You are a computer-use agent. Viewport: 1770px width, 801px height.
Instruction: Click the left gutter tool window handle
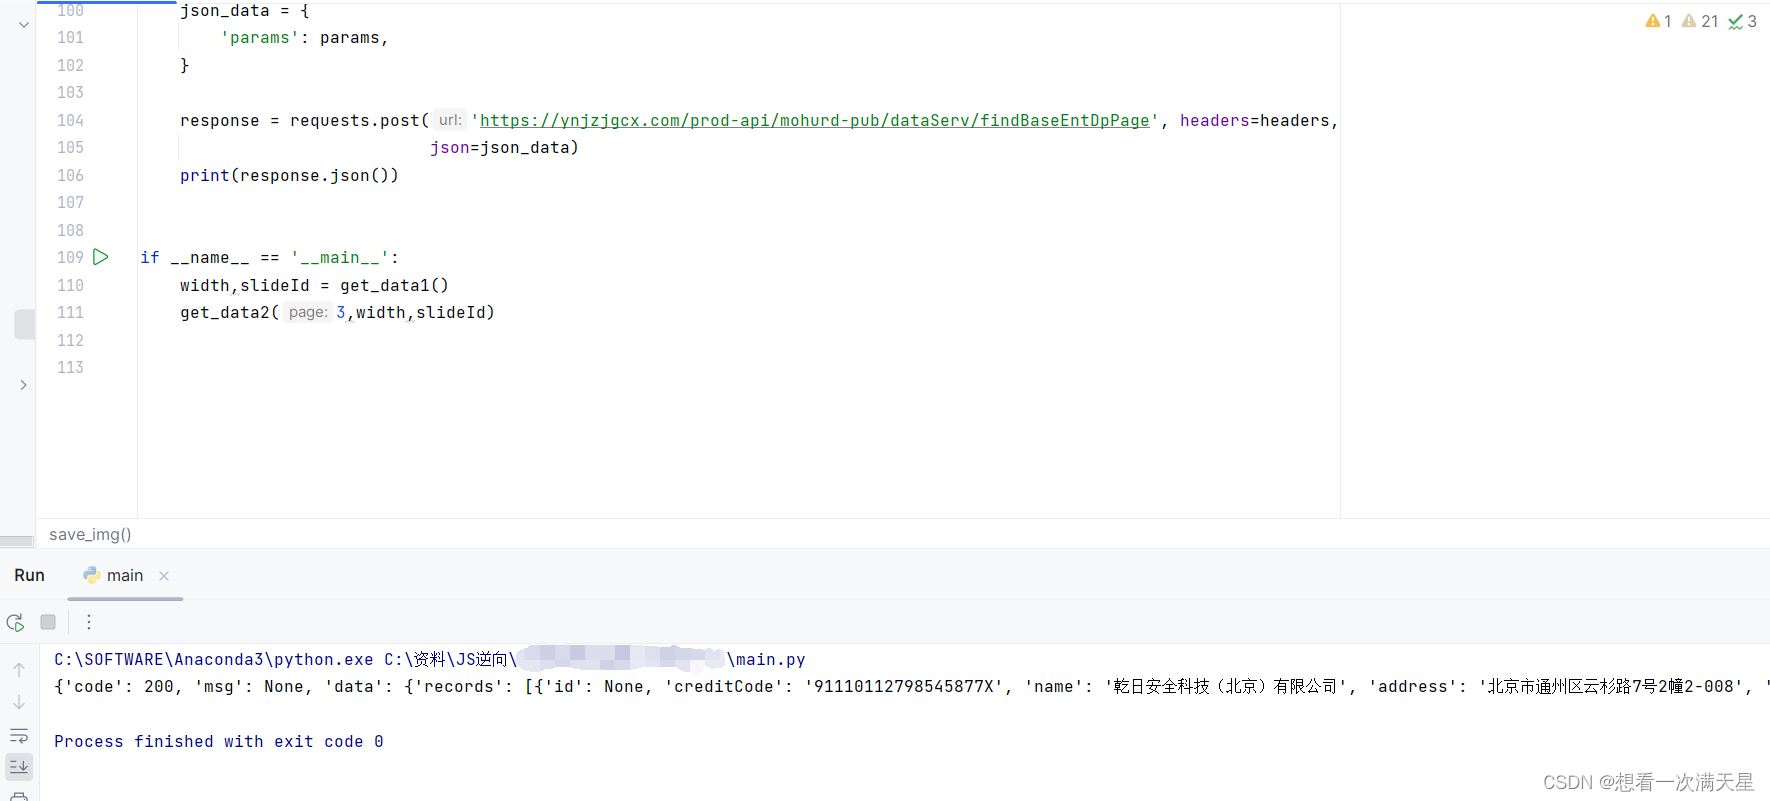pos(24,324)
